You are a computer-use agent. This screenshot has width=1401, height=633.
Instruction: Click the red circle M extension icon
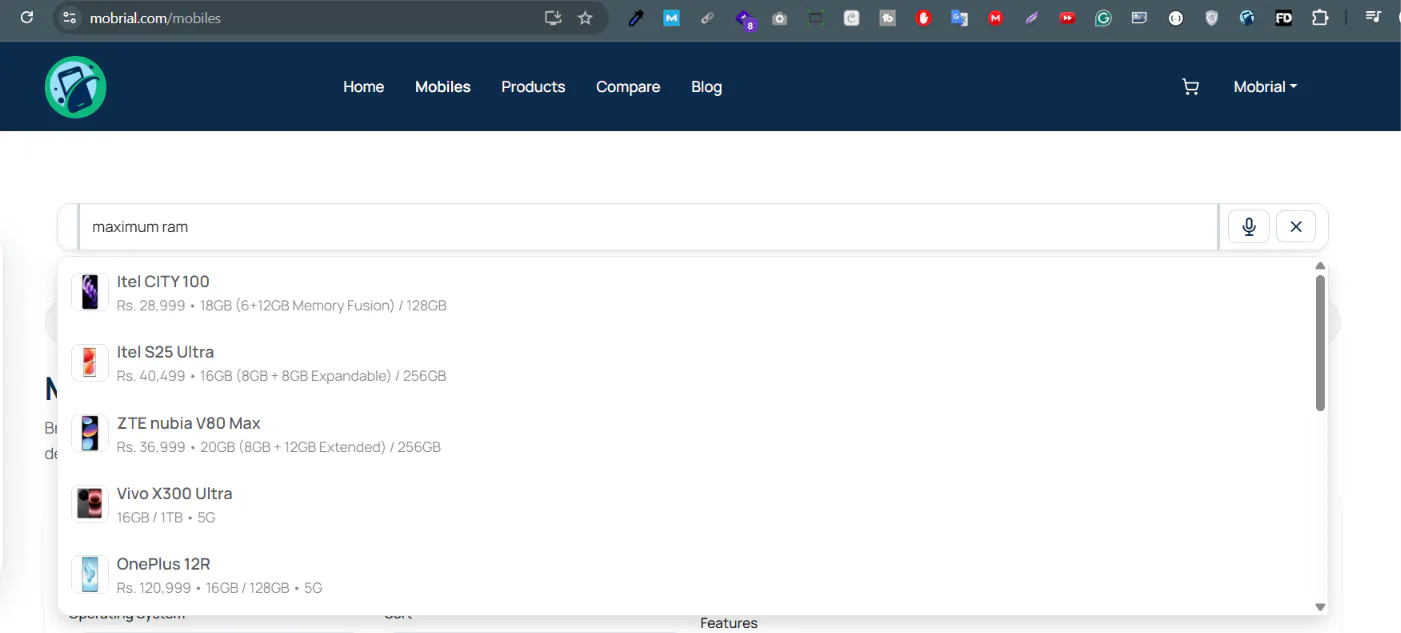pos(996,18)
